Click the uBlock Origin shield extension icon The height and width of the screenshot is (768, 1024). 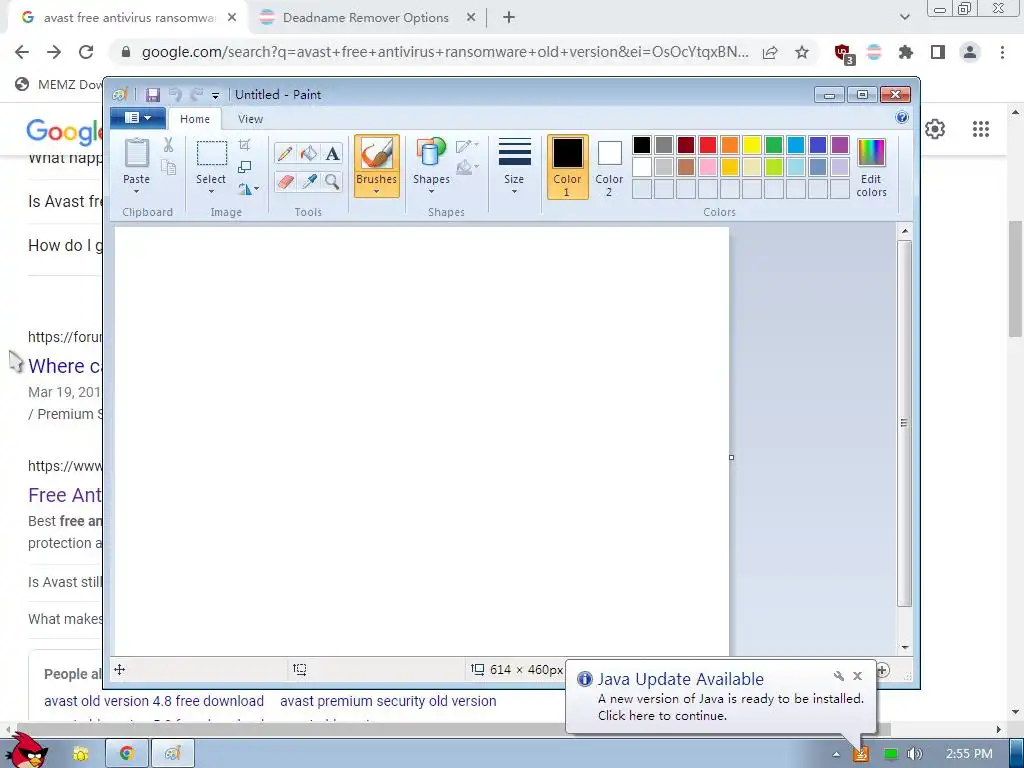pyautogui.click(x=844, y=53)
